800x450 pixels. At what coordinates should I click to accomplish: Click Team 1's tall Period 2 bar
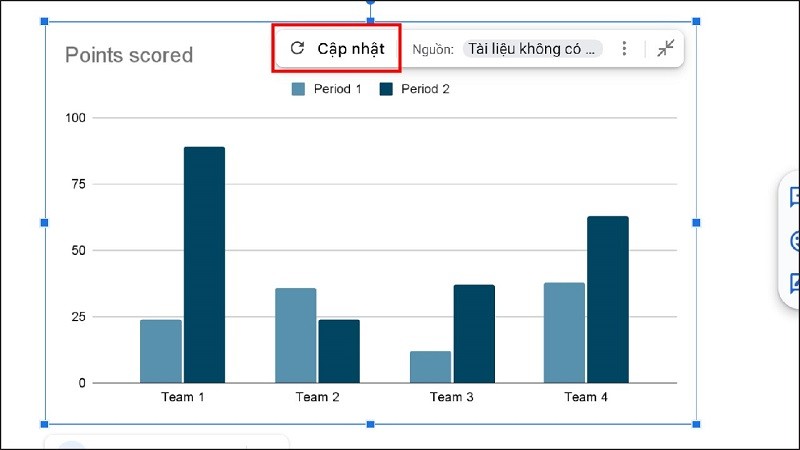pyautogui.click(x=204, y=265)
